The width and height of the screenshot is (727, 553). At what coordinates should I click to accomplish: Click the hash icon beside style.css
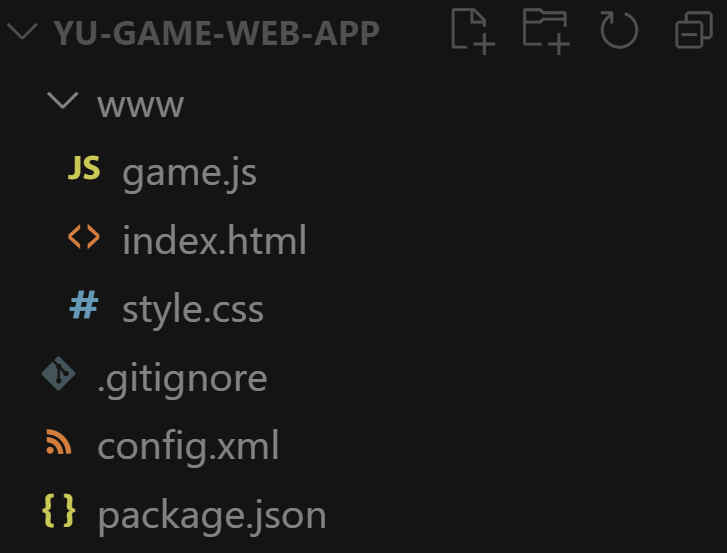tap(84, 305)
